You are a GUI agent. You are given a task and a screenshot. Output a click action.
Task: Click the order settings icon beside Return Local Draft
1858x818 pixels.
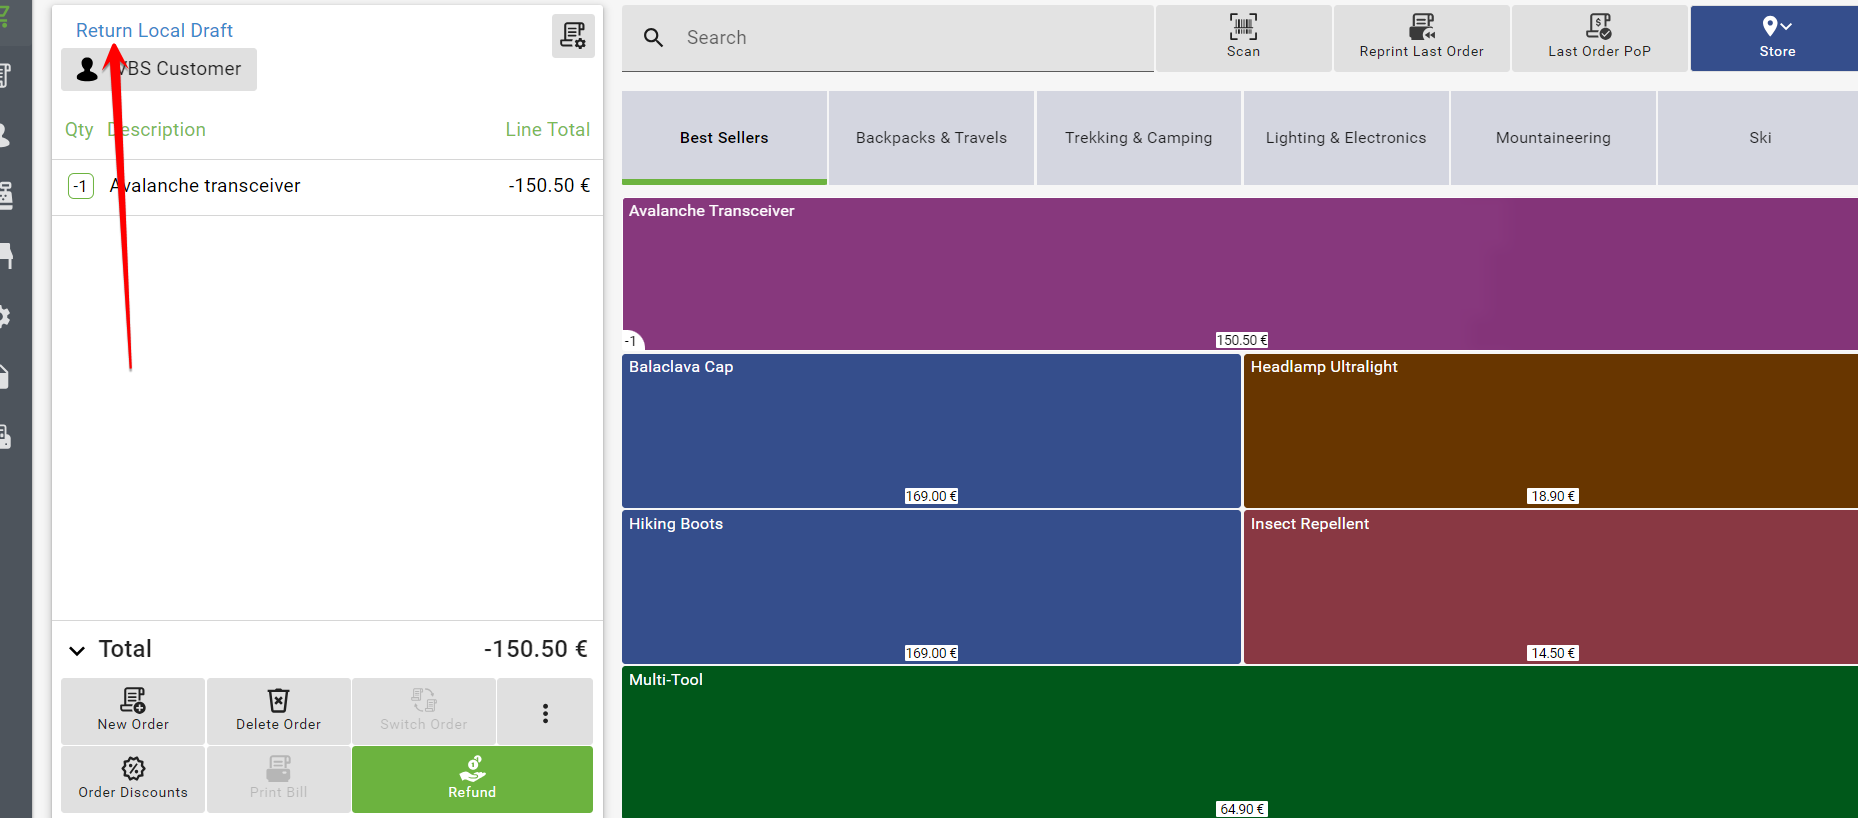(x=573, y=36)
